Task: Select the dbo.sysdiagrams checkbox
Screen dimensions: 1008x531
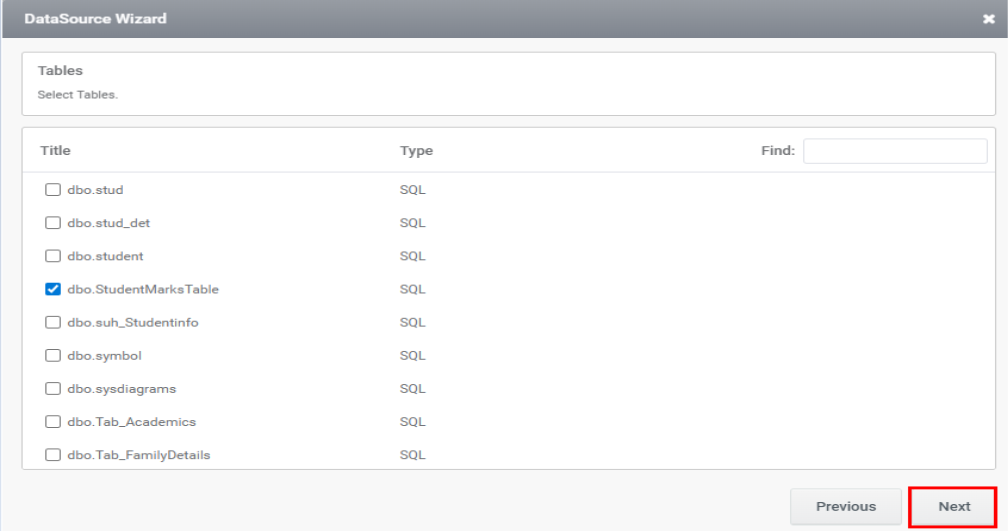Action: (53, 389)
